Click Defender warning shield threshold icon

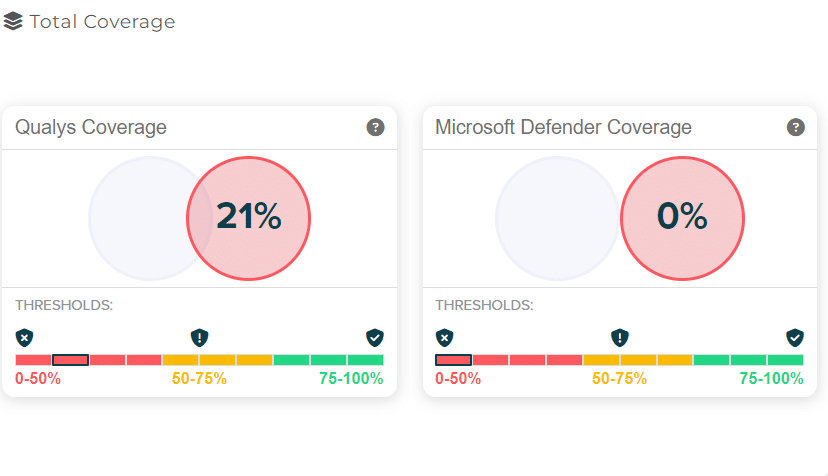tap(619, 337)
